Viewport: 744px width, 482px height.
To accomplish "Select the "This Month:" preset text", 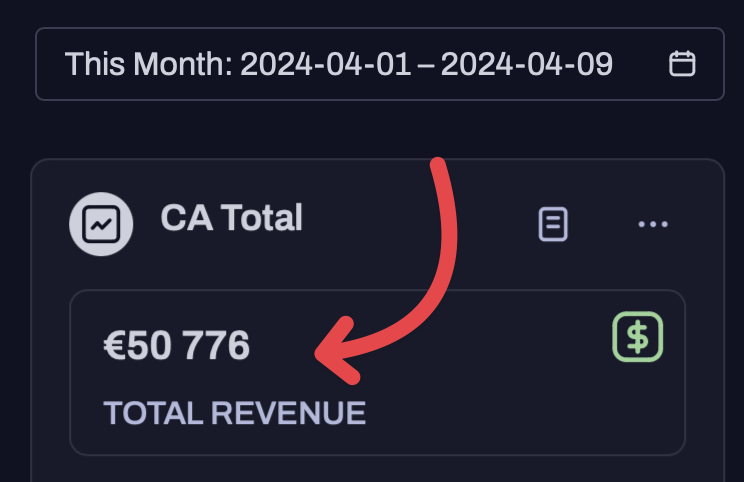I will (x=148, y=64).
